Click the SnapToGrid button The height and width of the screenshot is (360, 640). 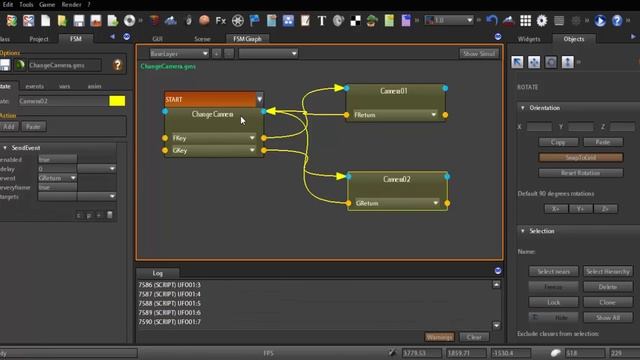point(581,157)
